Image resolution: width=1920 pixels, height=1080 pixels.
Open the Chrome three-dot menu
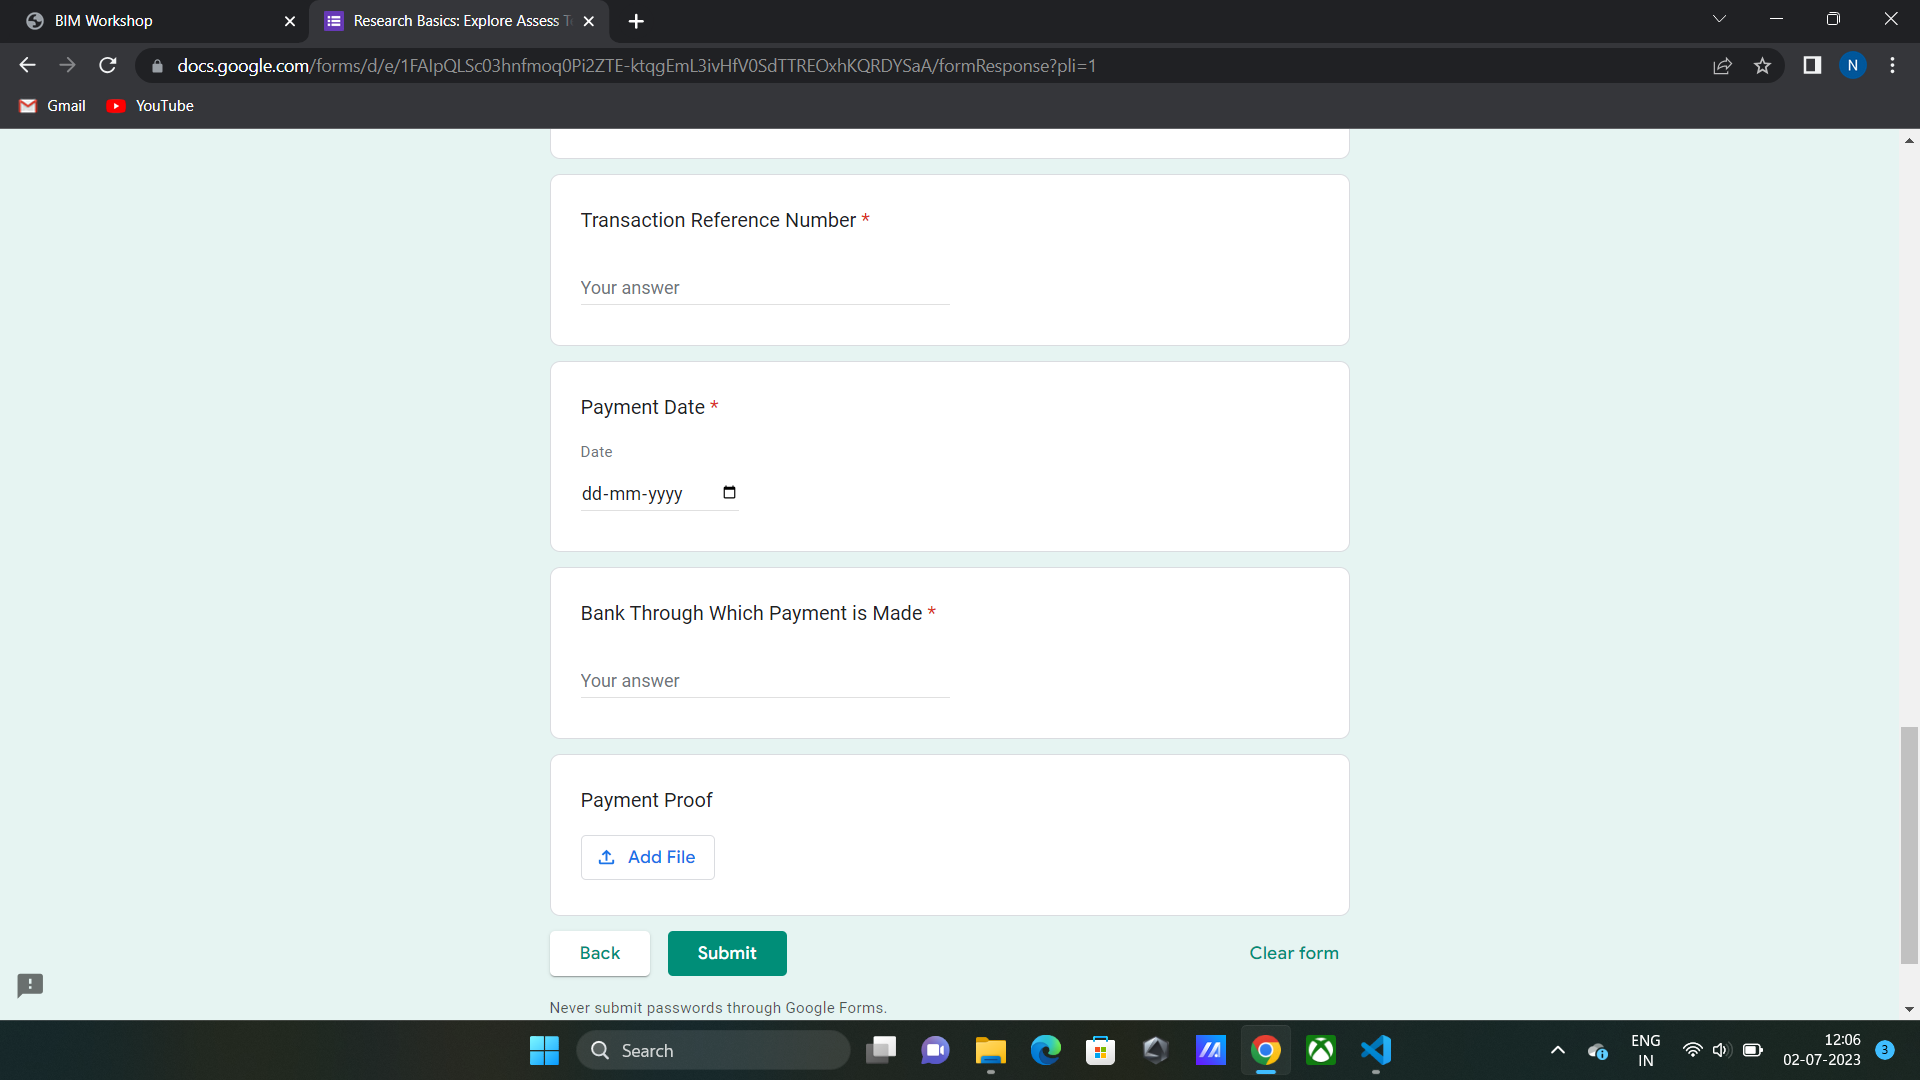point(1892,66)
